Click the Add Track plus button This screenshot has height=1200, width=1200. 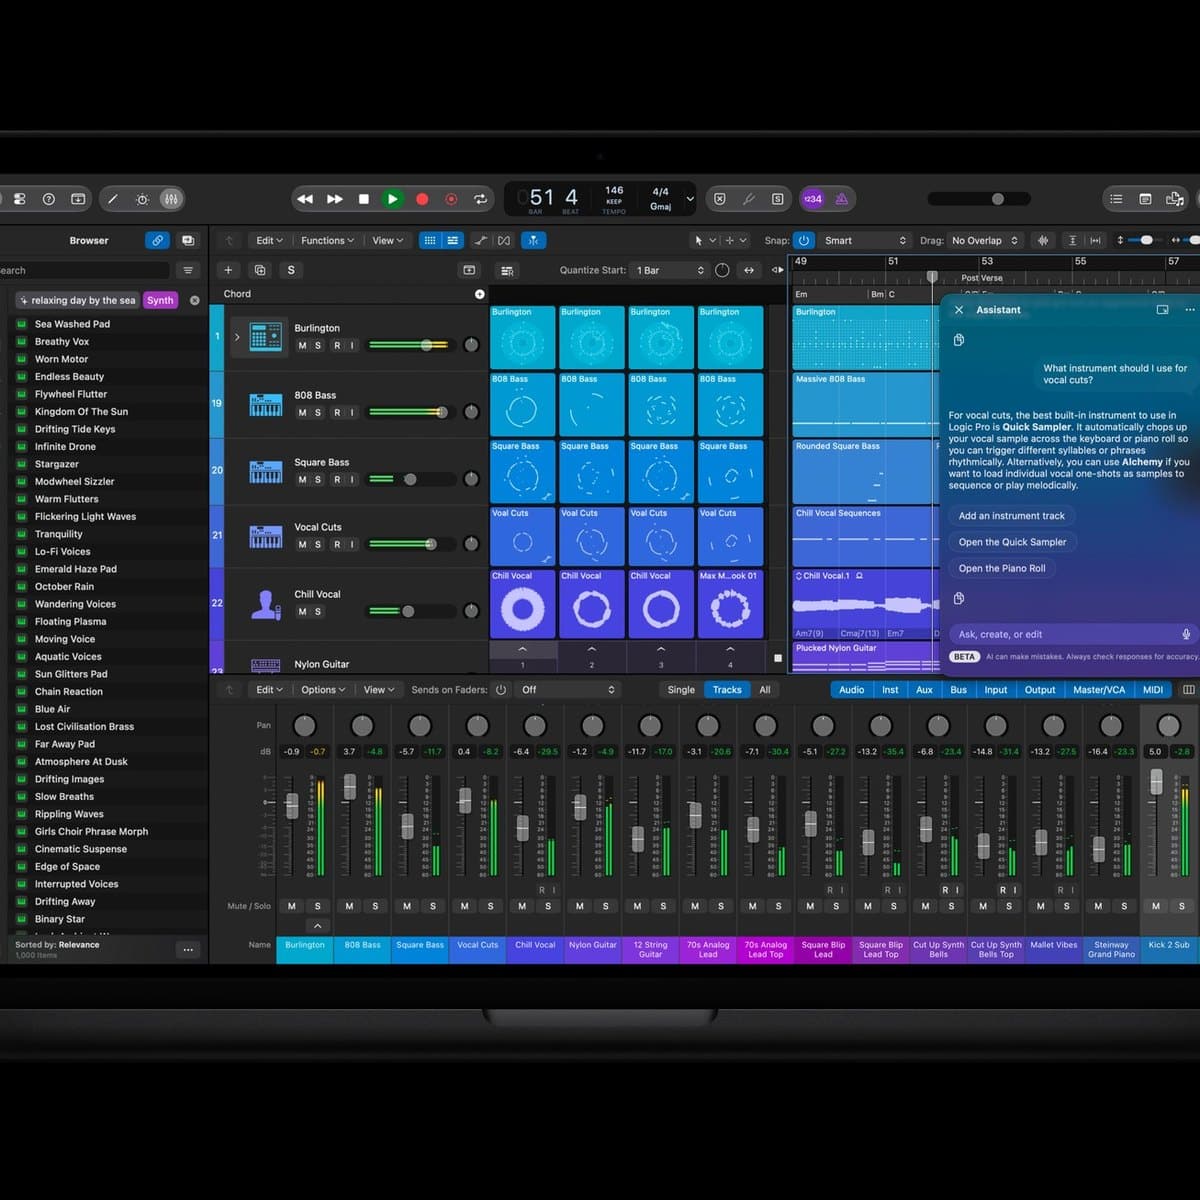click(228, 270)
